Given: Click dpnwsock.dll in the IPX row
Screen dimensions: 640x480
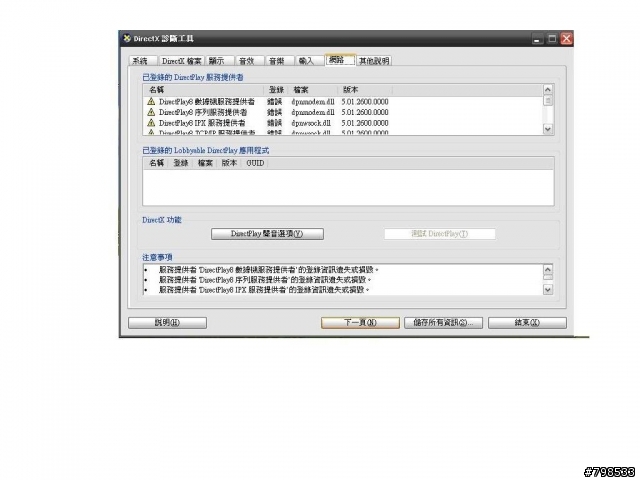Looking at the screenshot, I should 311,123.
